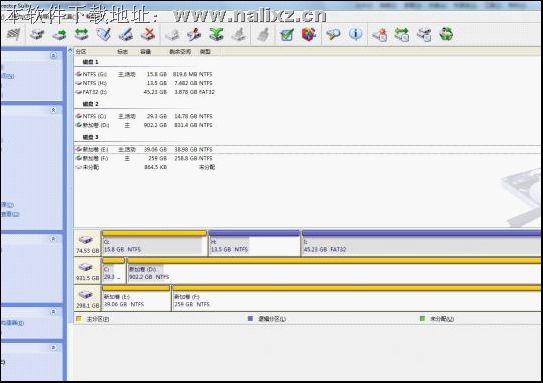Click the grey disks with clipboard wizard icon
This screenshot has width=543, height=383.
(424, 34)
